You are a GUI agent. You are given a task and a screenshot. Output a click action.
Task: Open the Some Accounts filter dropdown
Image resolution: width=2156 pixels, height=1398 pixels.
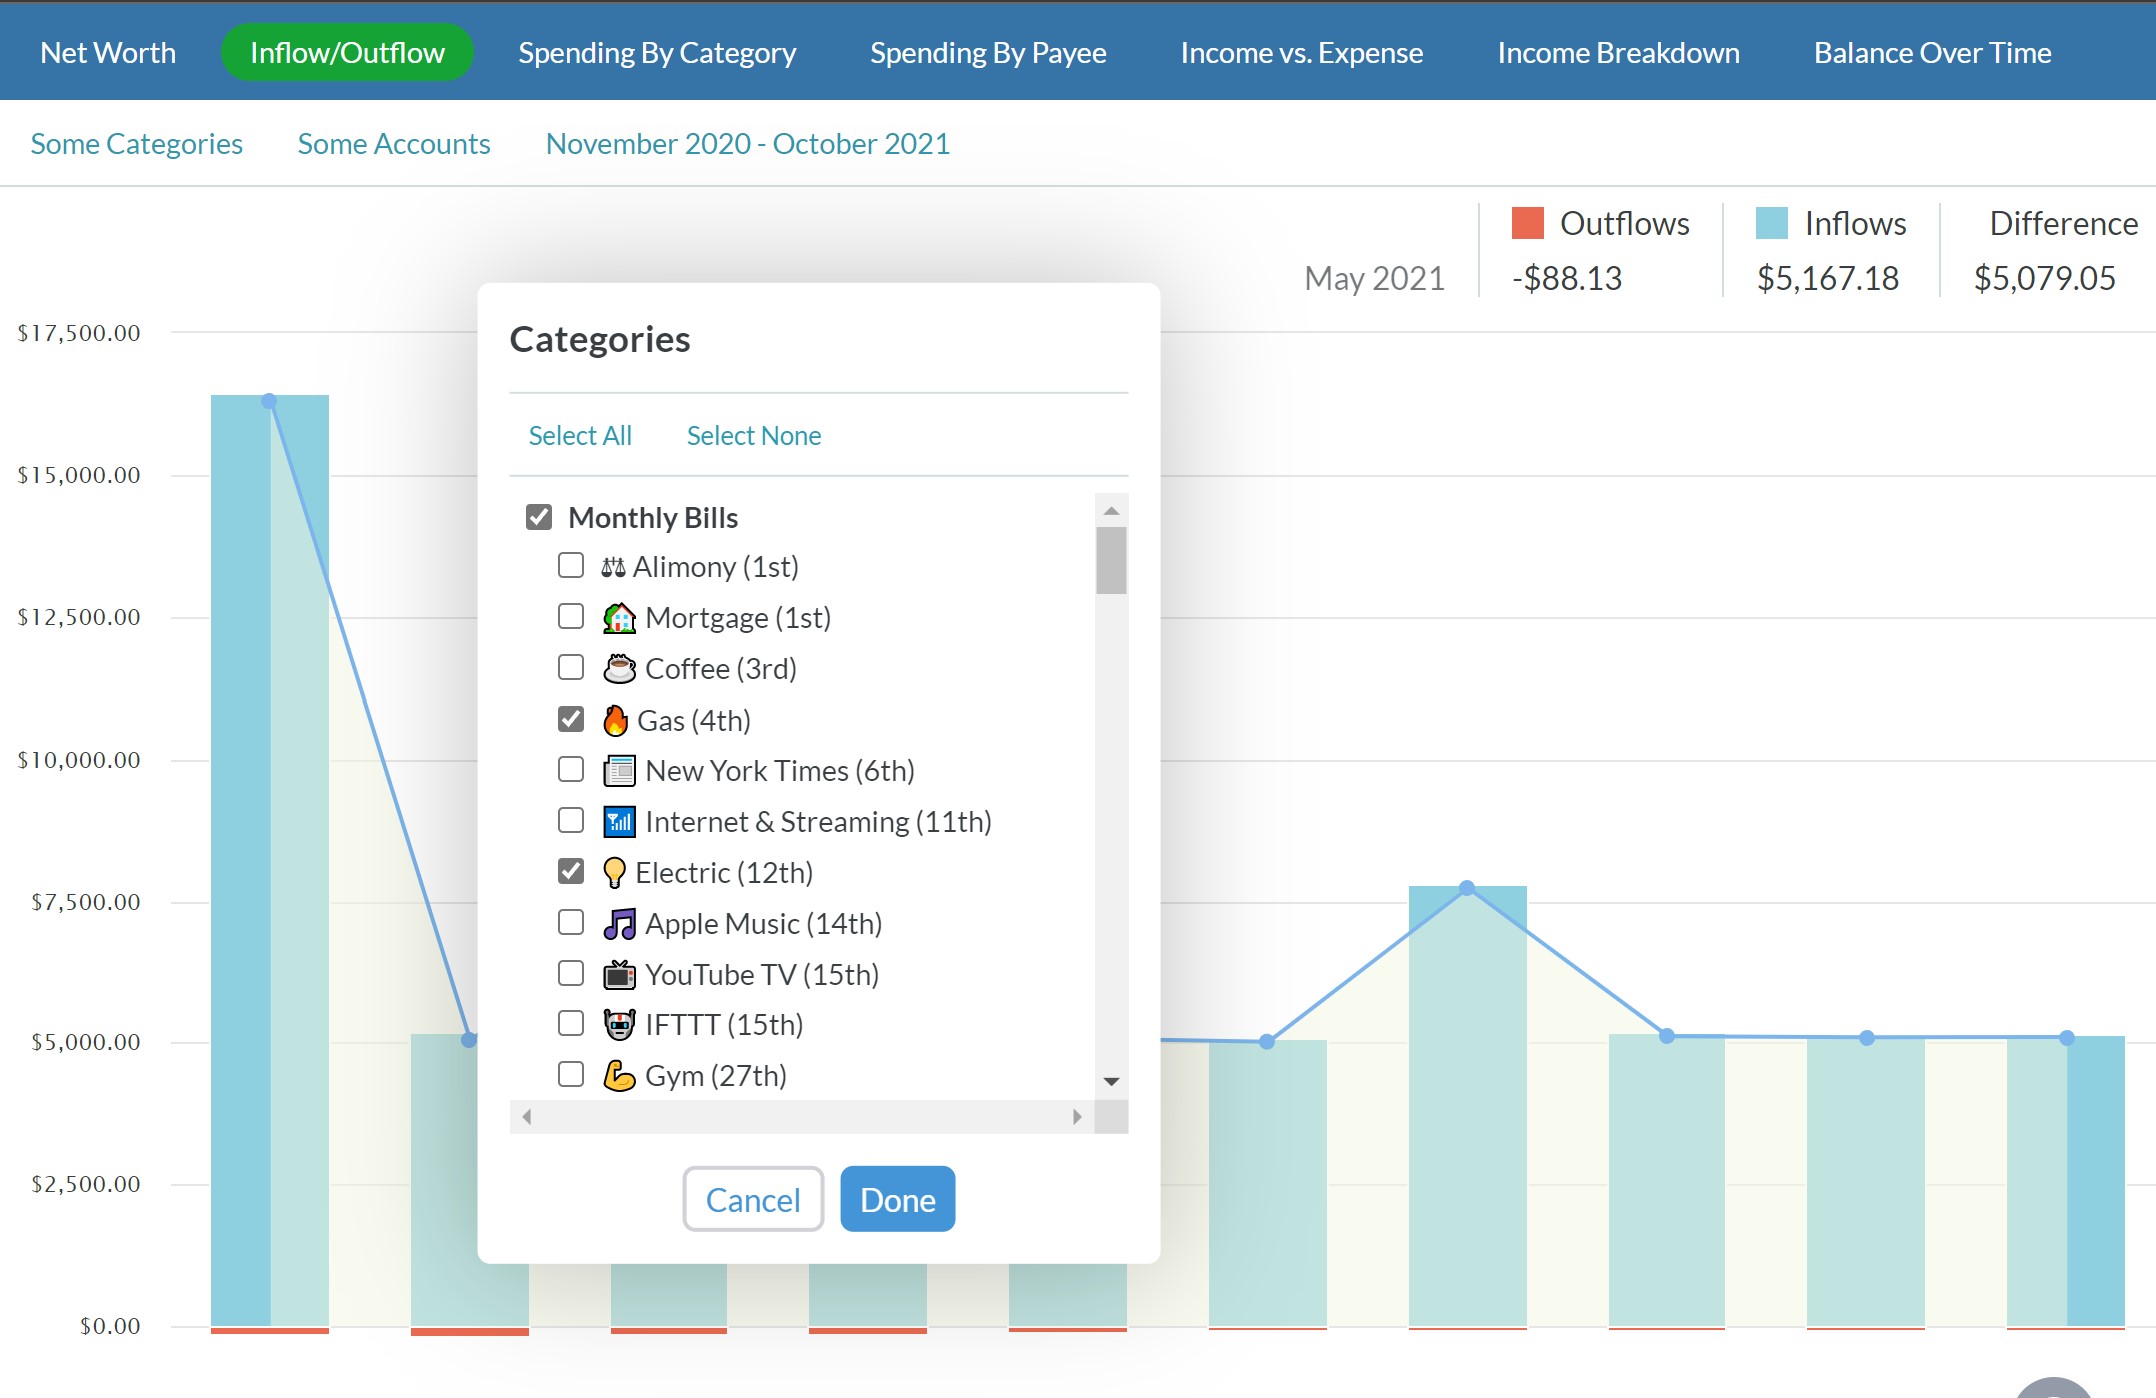394,144
